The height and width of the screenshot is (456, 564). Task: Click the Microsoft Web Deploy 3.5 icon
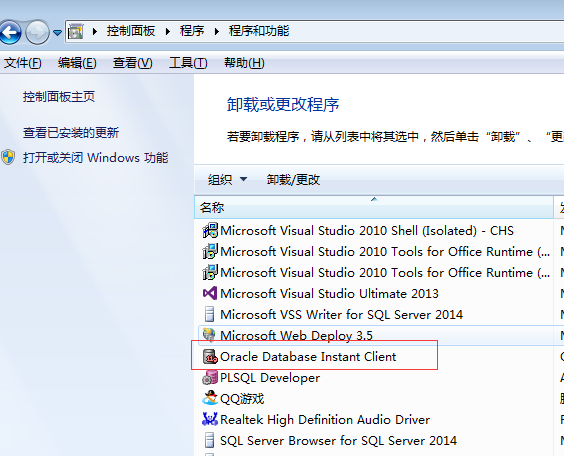tap(209, 335)
